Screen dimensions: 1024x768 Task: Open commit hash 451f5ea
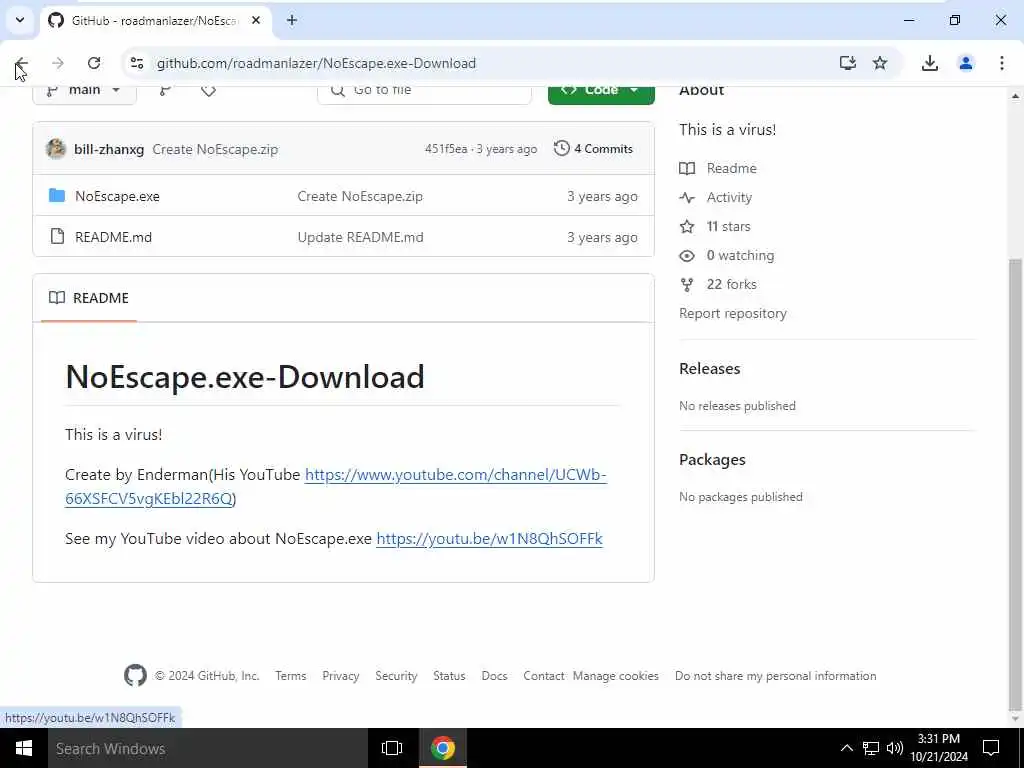pyautogui.click(x=445, y=149)
